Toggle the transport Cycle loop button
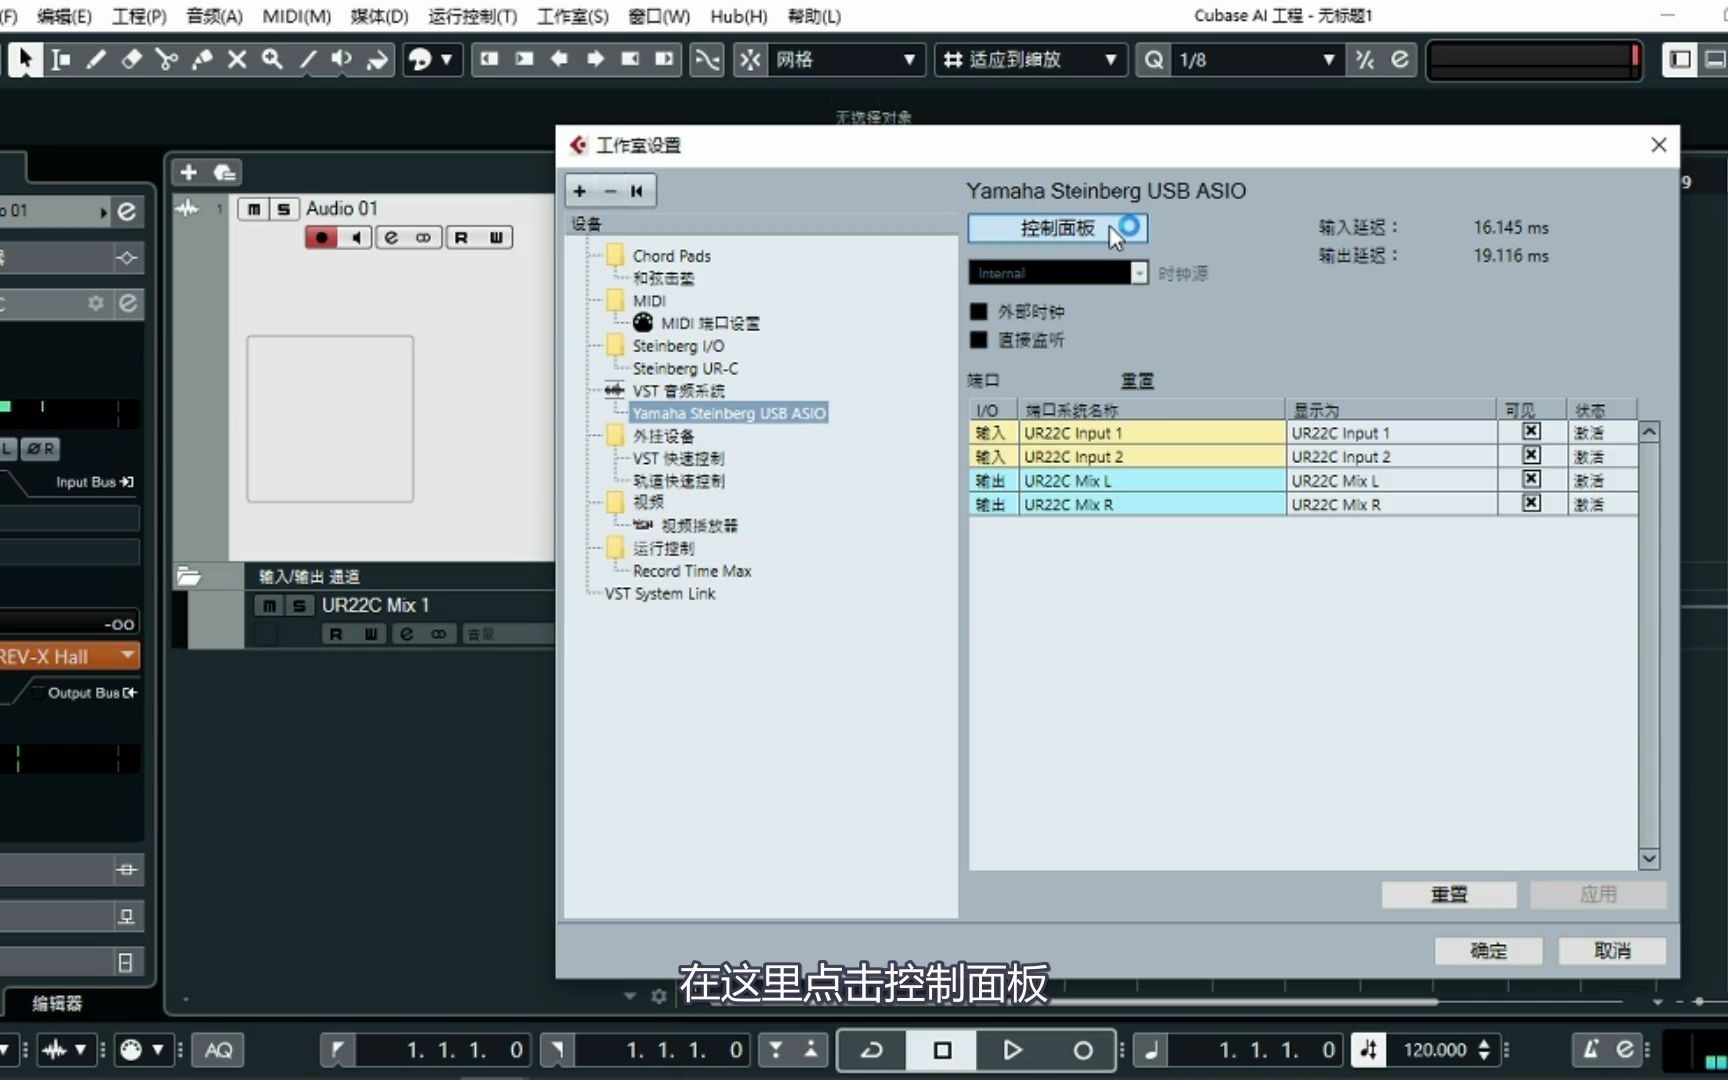This screenshot has height=1080, width=1728. pos(872,1049)
